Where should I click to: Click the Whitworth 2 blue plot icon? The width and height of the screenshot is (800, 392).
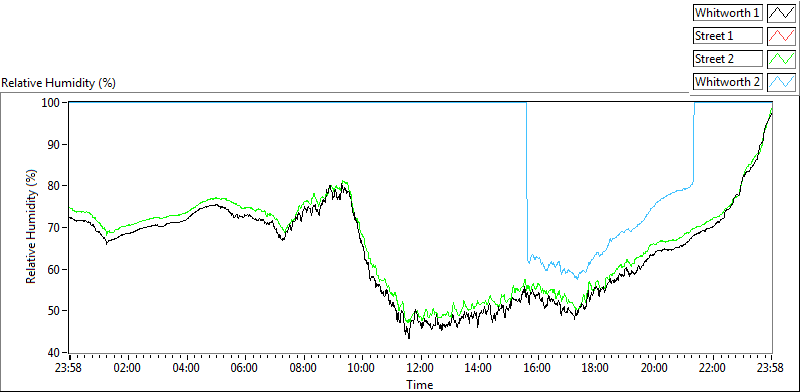click(781, 81)
